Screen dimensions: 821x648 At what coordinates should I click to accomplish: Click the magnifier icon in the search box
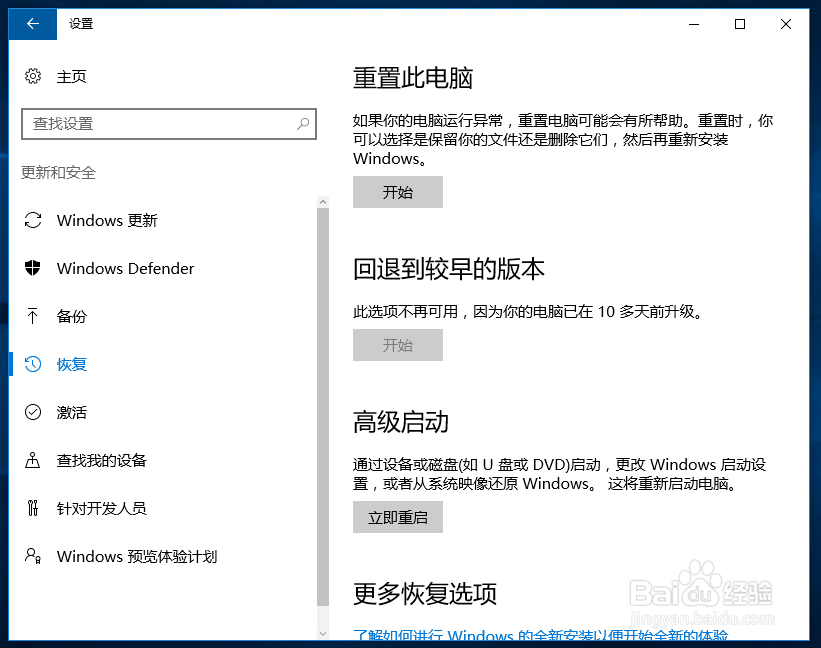click(302, 123)
